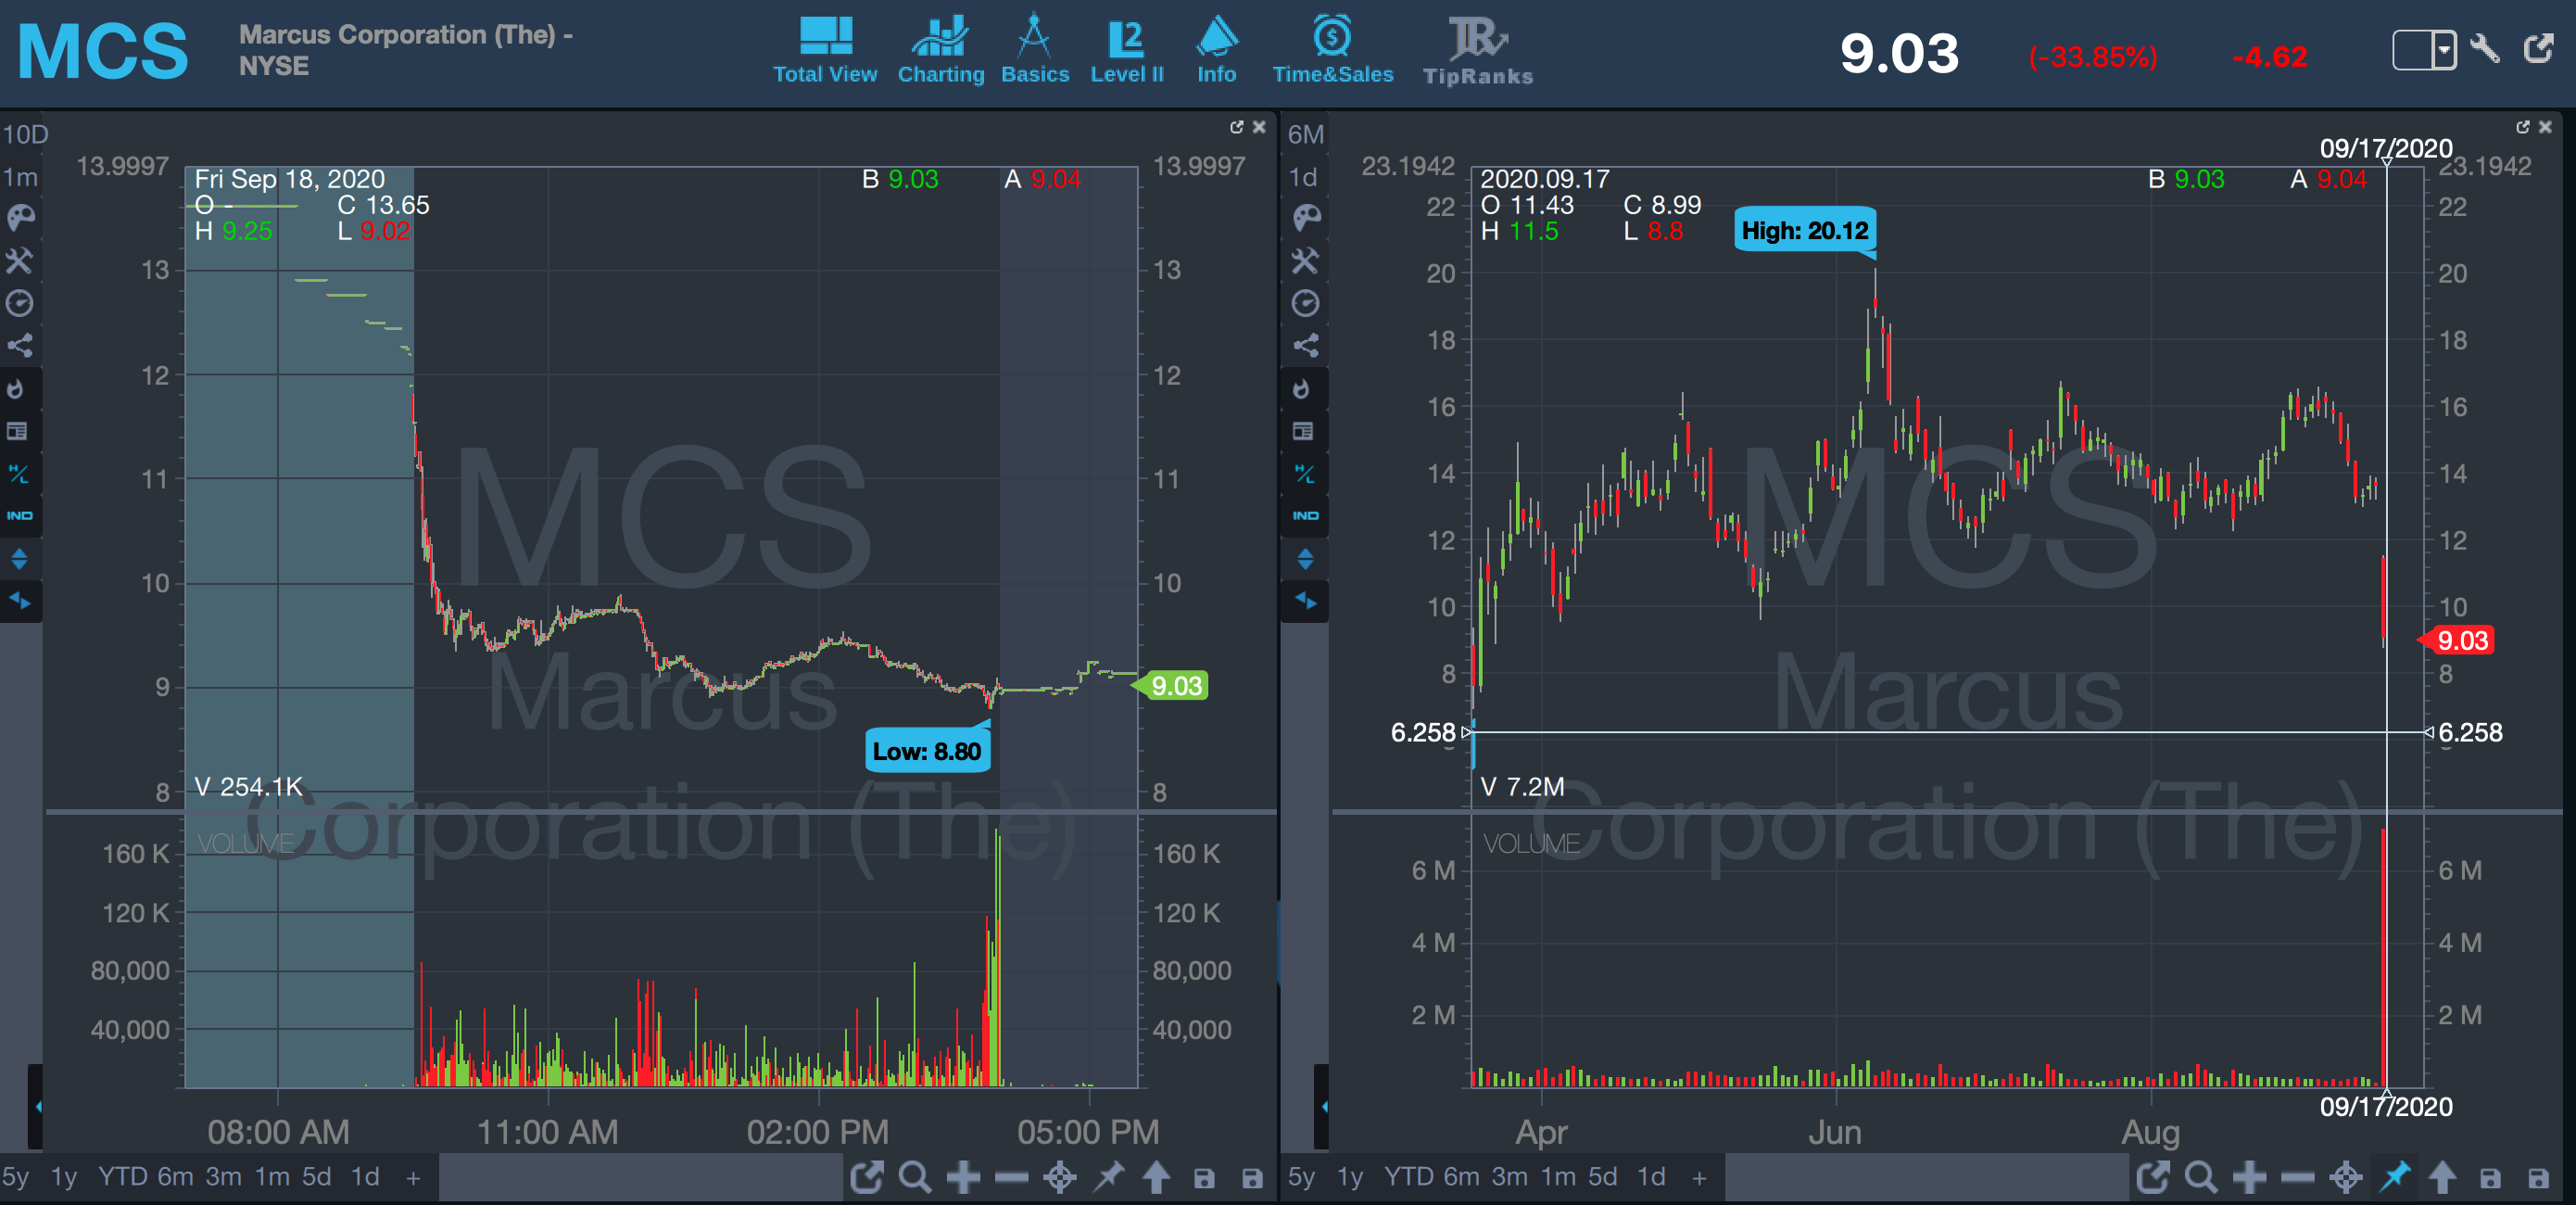Viewport: 2576px width, 1205px height.
Task: Toggle the H/L labels on left chart
Action: coord(20,473)
